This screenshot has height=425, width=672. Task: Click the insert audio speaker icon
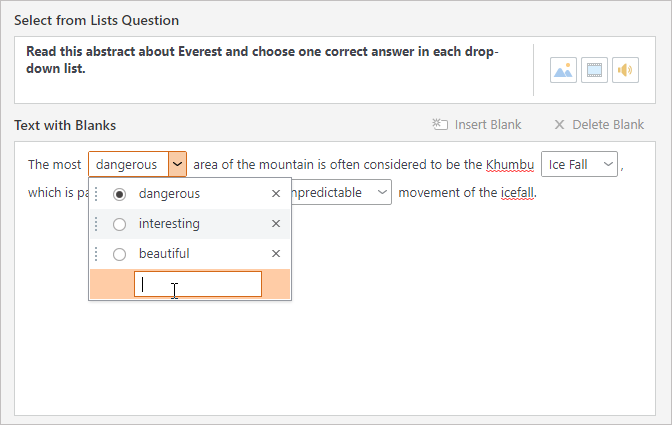click(625, 70)
